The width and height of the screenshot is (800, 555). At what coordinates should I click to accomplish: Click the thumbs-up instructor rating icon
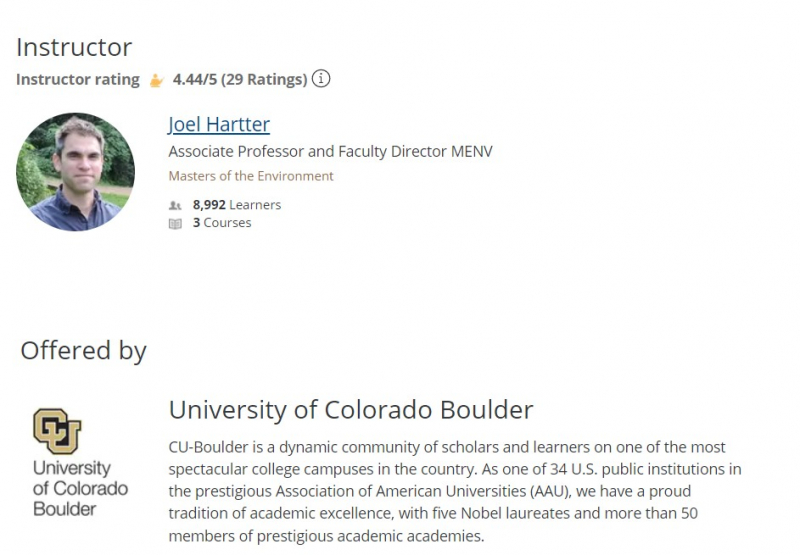(156, 80)
